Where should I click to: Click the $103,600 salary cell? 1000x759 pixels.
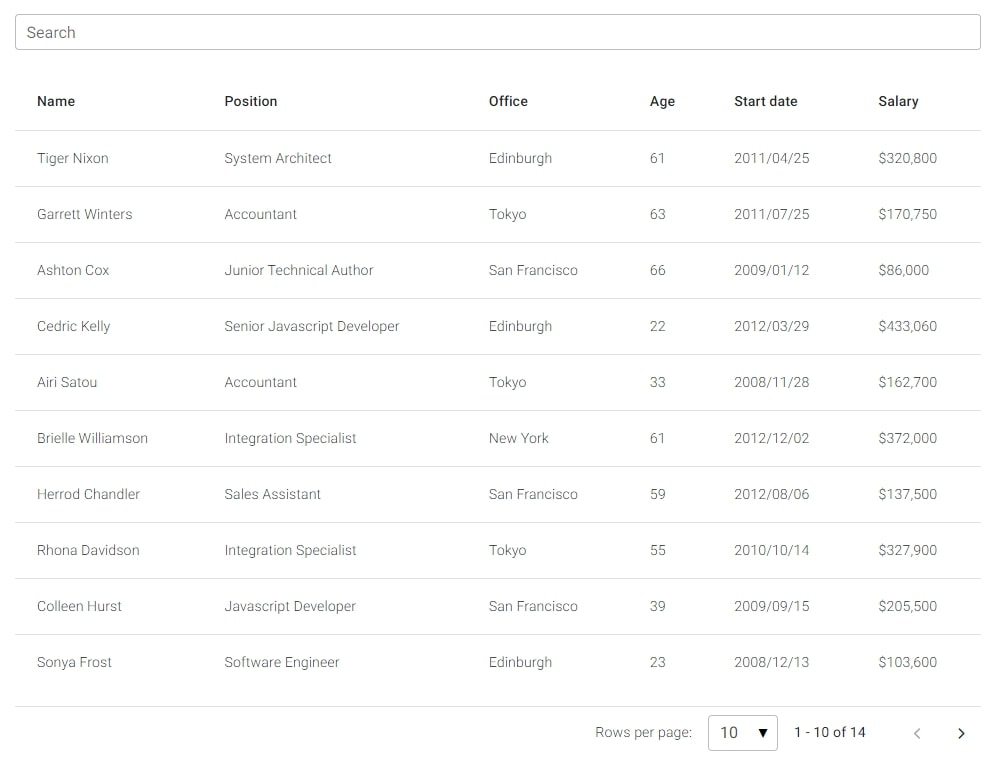[x=908, y=663]
